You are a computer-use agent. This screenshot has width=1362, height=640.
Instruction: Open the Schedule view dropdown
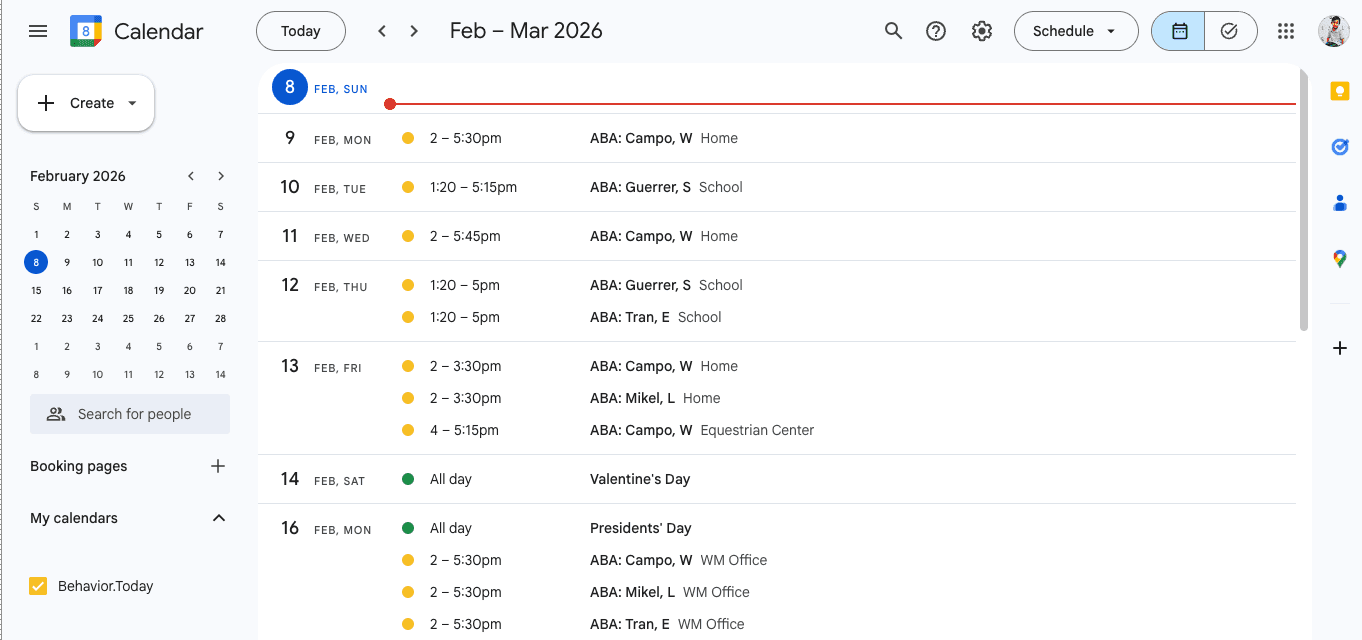pos(1076,31)
